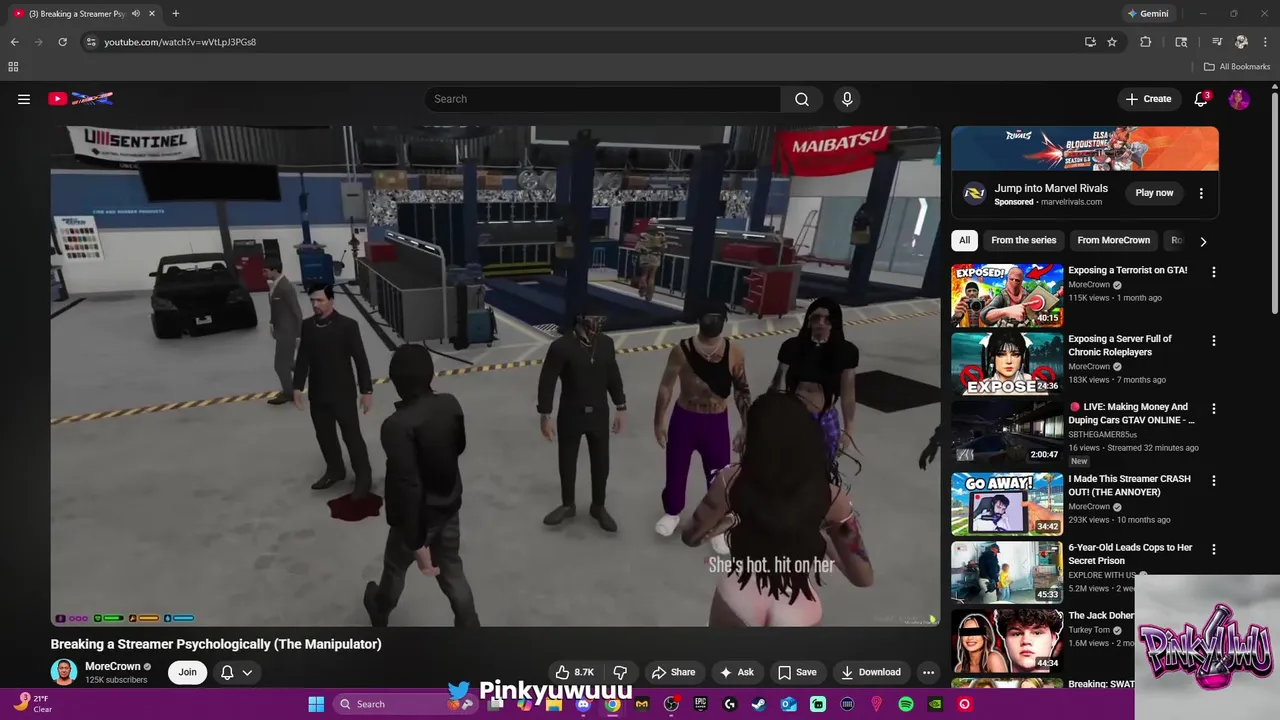Open NVIDIA app from the taskbar
Image resolution: width=1280 pixels, height=720 pixels.
[x=935, y=704]
